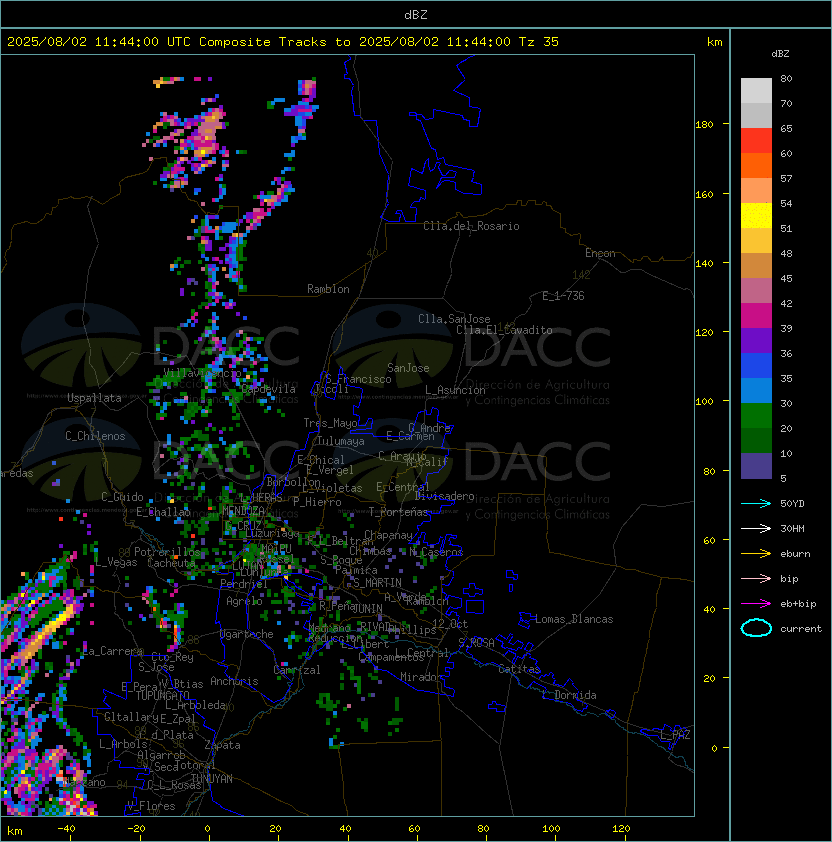
Task: Pick the light gray 70-80 dBZ swatch
Action: pyautogui.click(x=756, y=91)
